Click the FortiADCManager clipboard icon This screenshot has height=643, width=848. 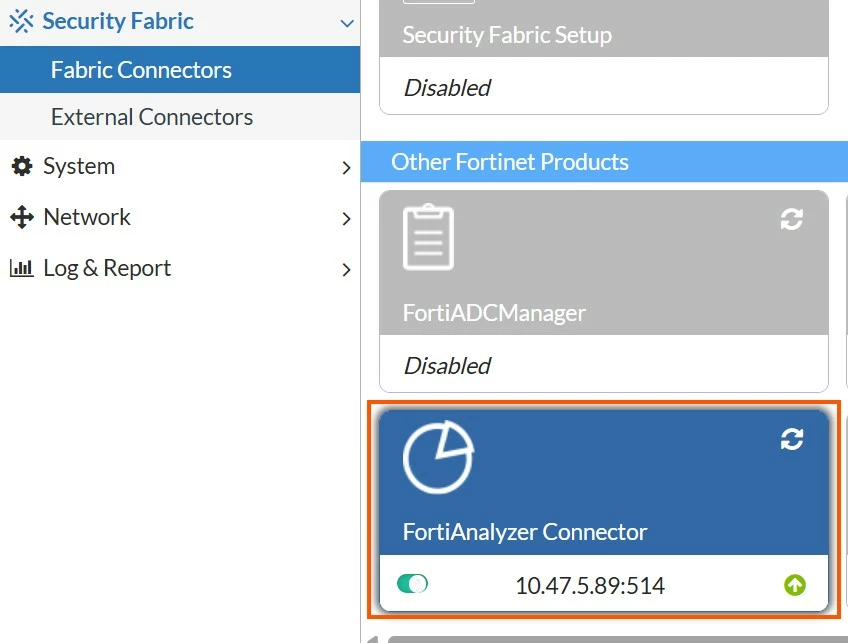click(428, 237)
